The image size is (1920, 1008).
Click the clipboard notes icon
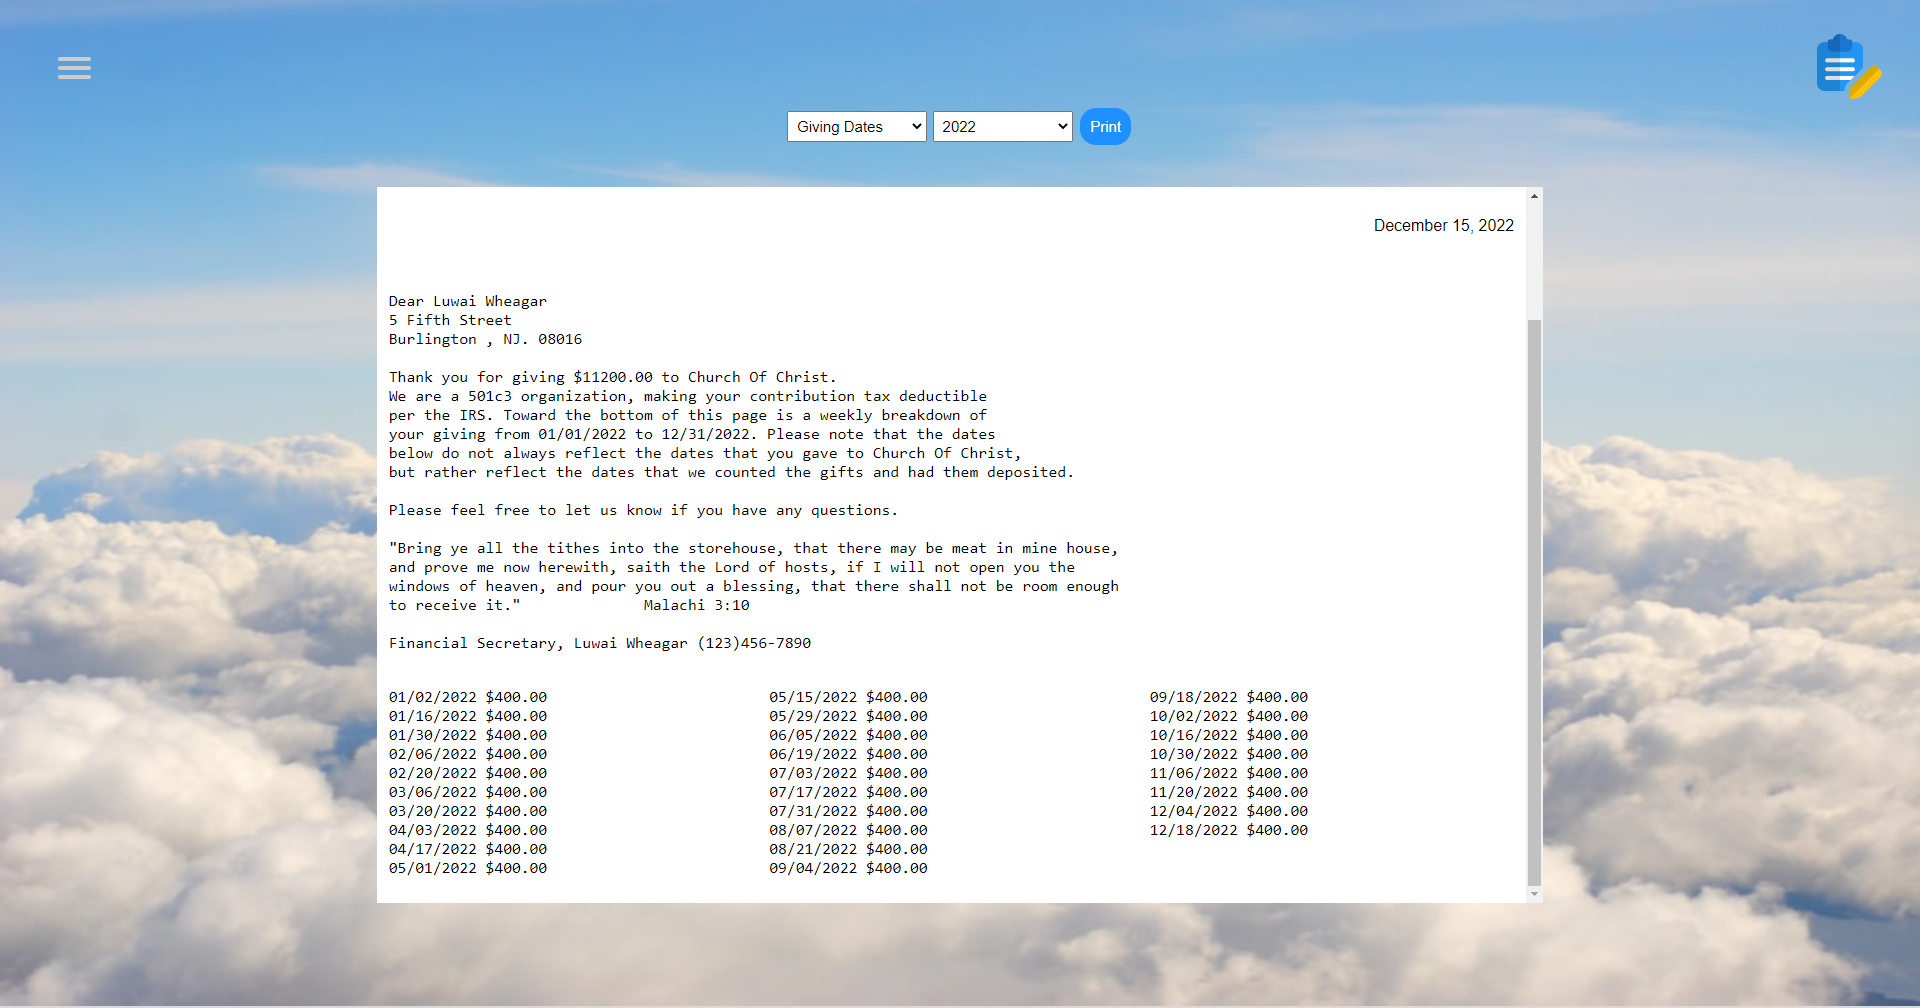1848,67
